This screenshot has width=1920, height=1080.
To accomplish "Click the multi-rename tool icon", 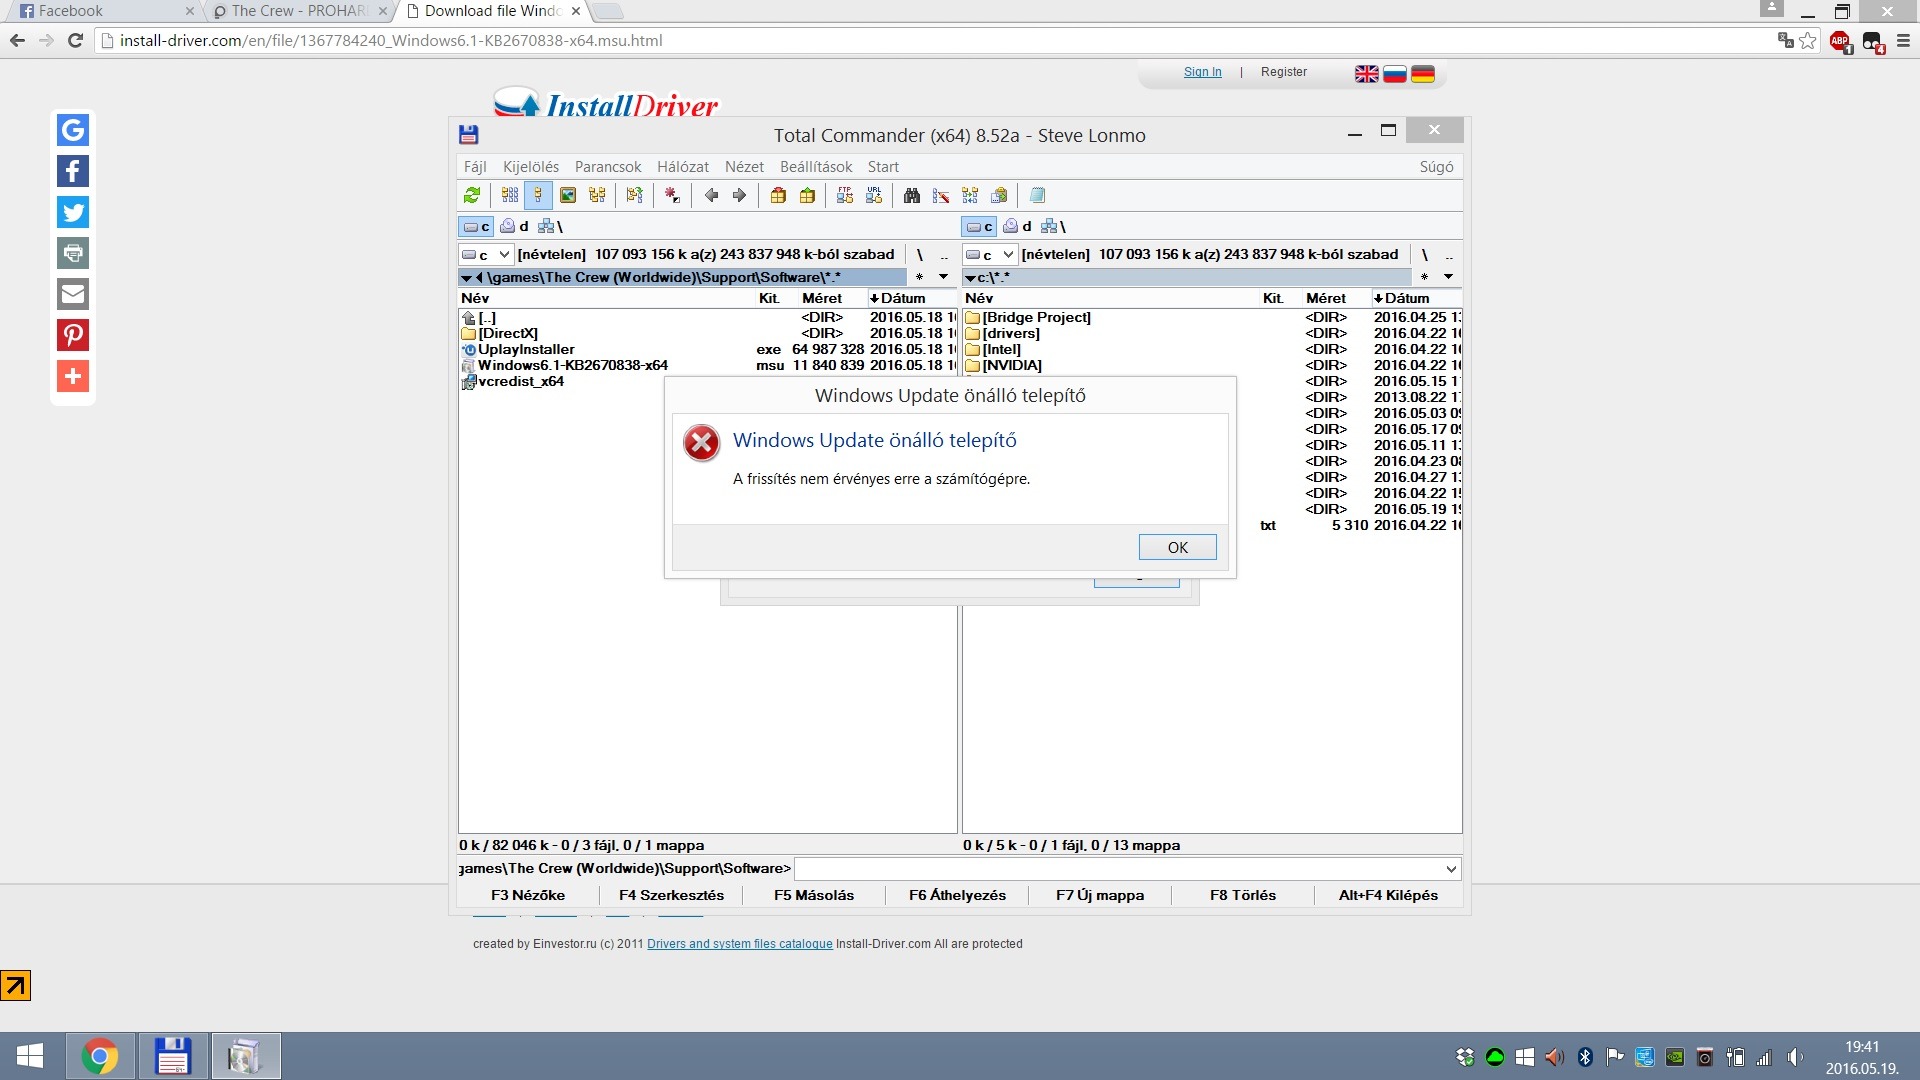I will click(941, 196).
